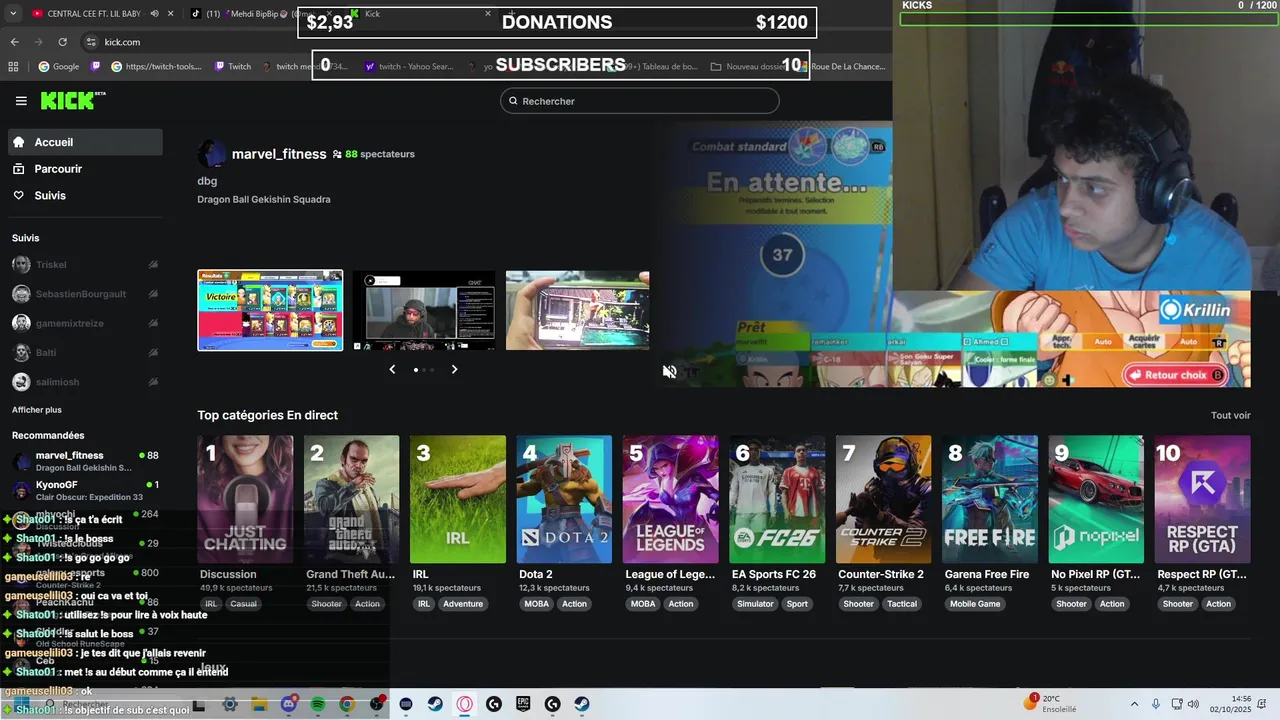Open Chrome from the taskbar
The height and width of the screenshot is (720, 1280).
coord(347,704)
